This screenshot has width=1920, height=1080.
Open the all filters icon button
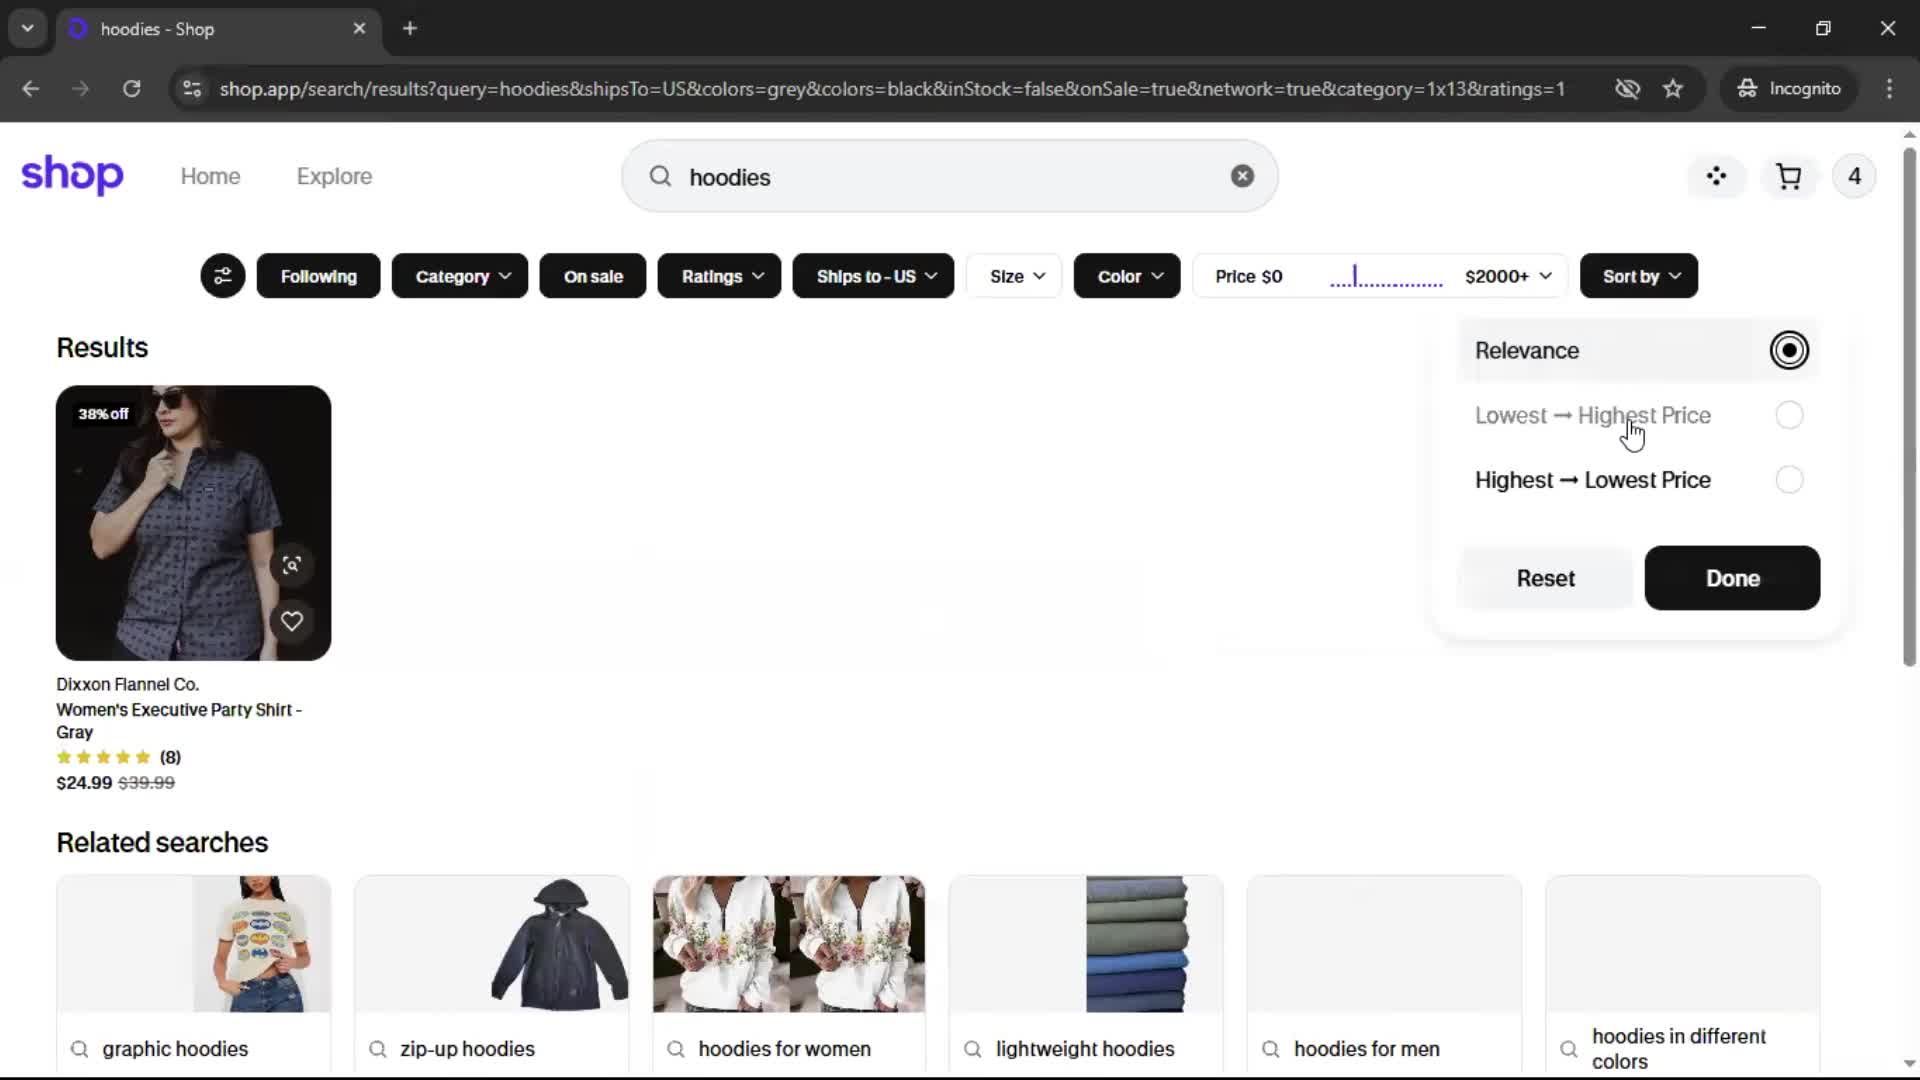[x=222, y=276]
